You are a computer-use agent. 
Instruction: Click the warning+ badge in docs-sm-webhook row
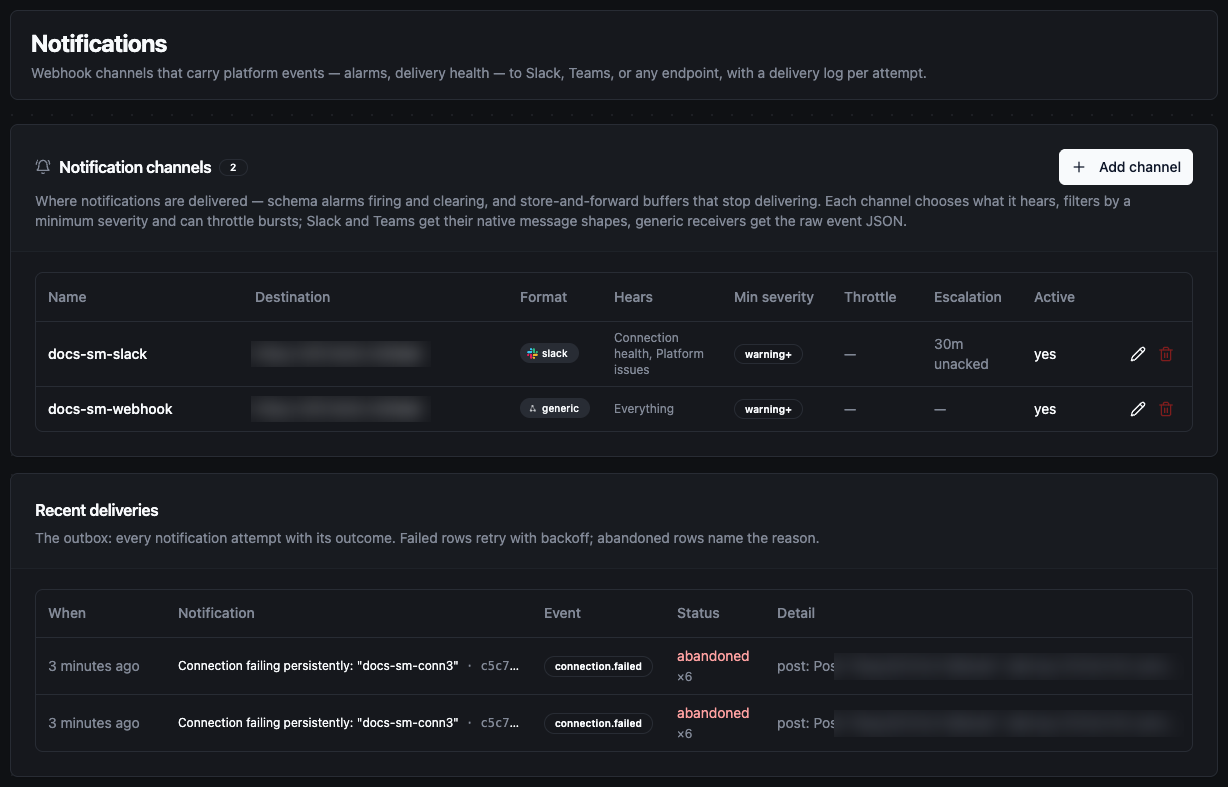768,409
